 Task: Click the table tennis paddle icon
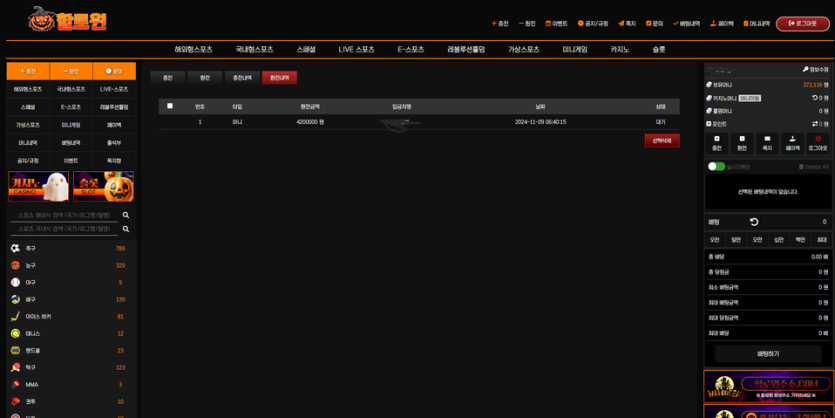(15, 367)
